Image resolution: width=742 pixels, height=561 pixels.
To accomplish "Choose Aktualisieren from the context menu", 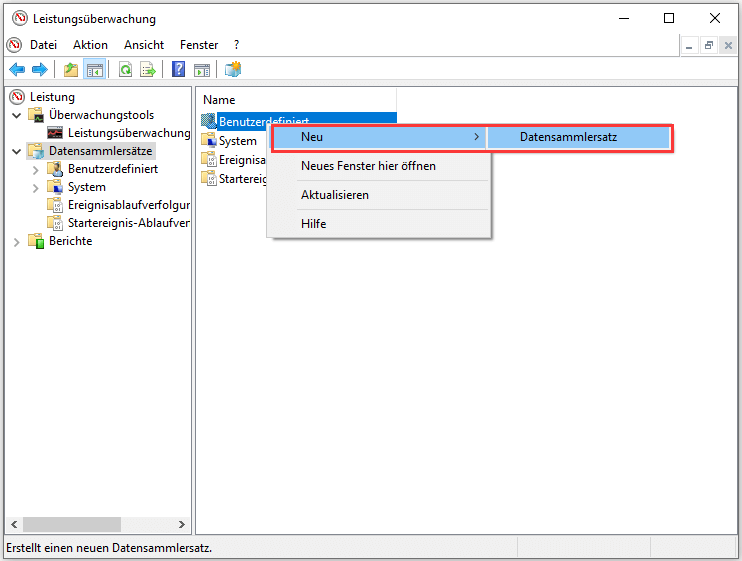I will [335, 195].
